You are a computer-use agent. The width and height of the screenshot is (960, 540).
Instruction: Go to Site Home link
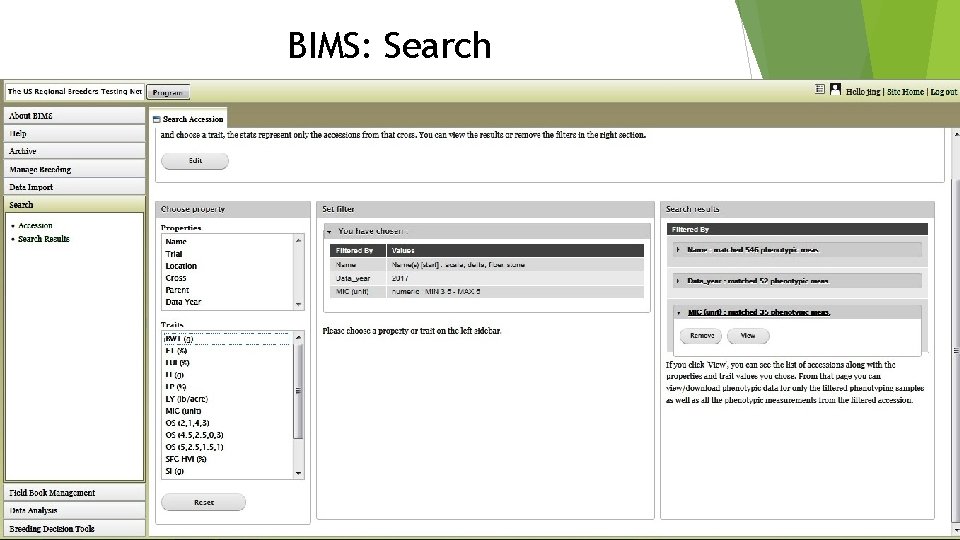point(905,92)
